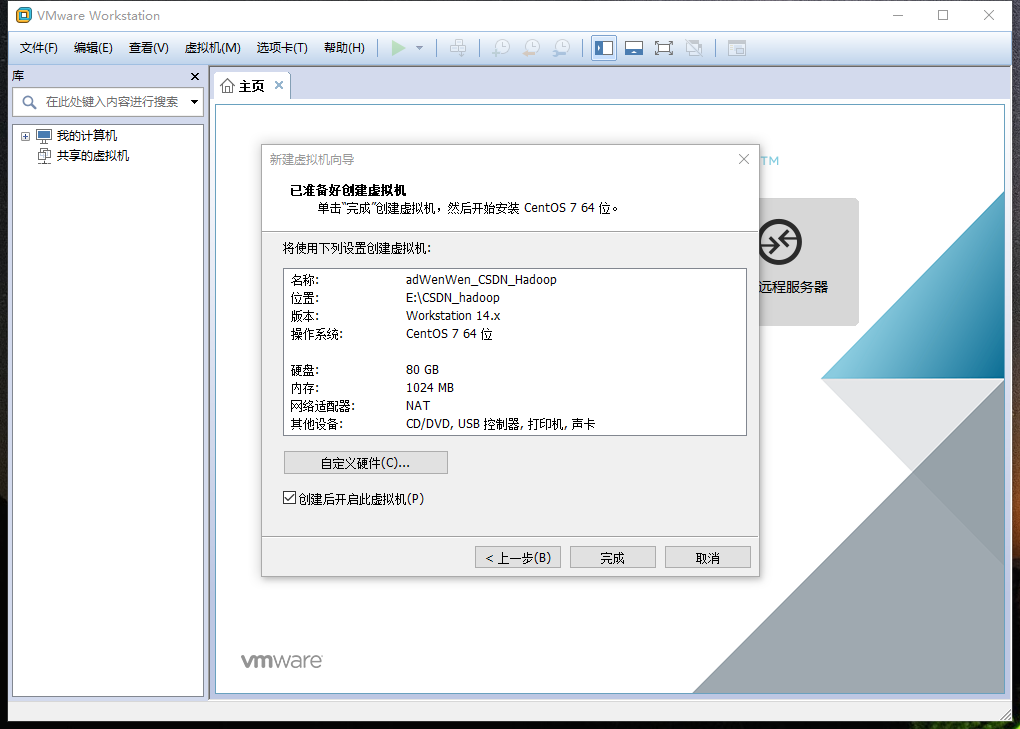Click the revert to snapshot icon
1020x729 pixels.
pyautogui.click(x=531, y=48)
